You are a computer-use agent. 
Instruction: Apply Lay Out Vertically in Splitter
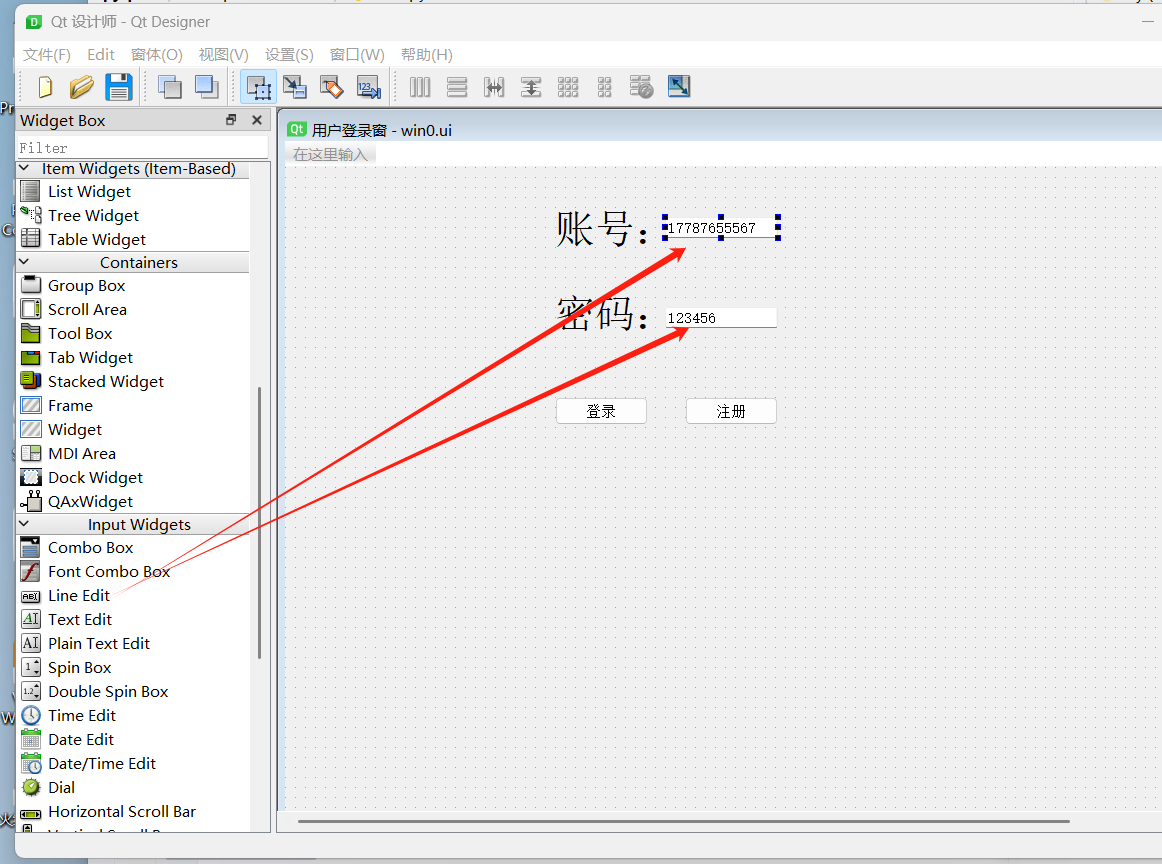click(531, 87)
